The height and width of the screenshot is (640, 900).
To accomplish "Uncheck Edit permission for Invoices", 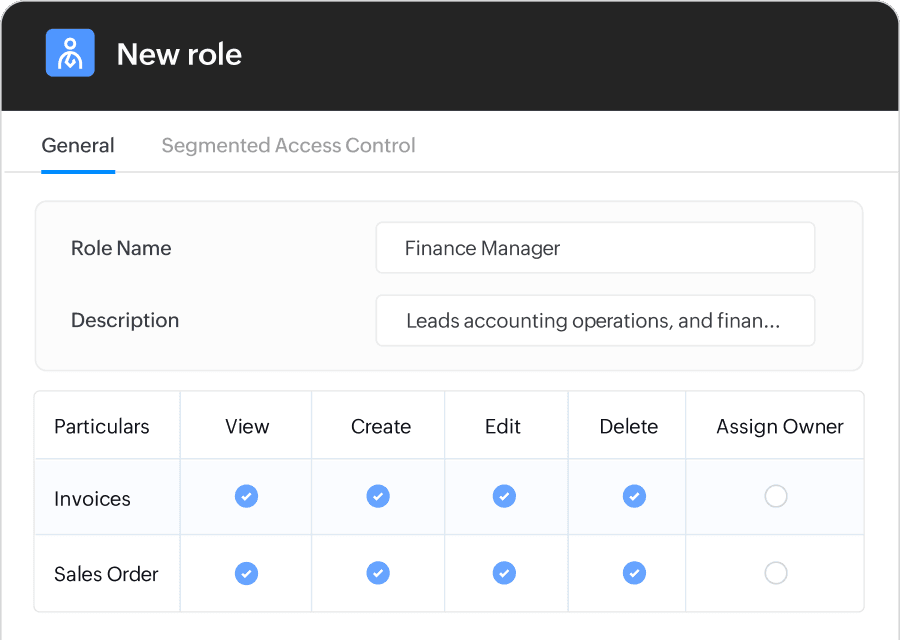I will tap(504, 496).
